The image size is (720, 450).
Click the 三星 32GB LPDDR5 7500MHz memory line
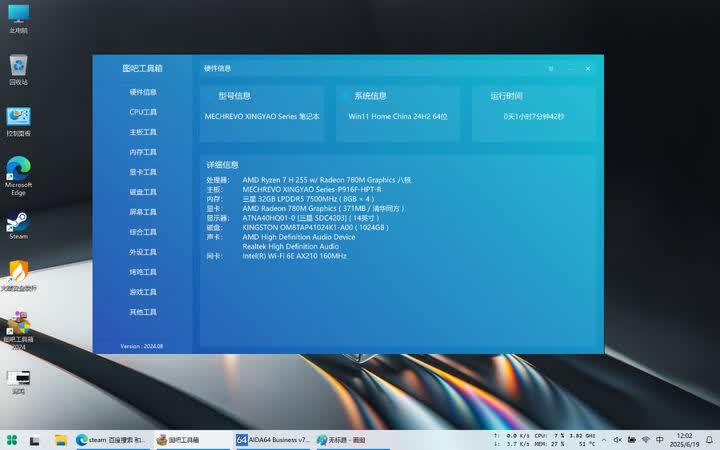tap(308, 199)
